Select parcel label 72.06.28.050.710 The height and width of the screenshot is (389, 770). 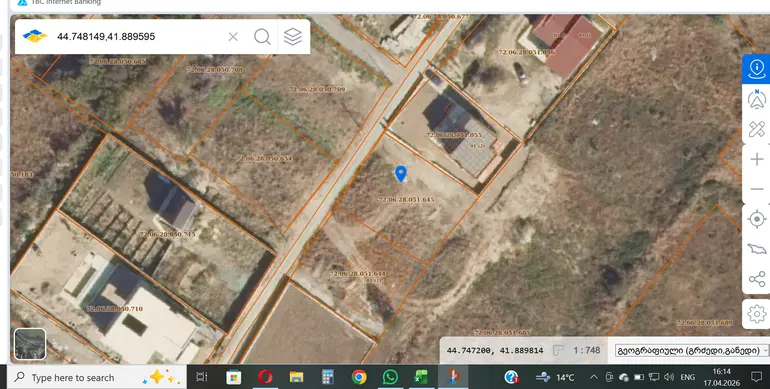114,308
